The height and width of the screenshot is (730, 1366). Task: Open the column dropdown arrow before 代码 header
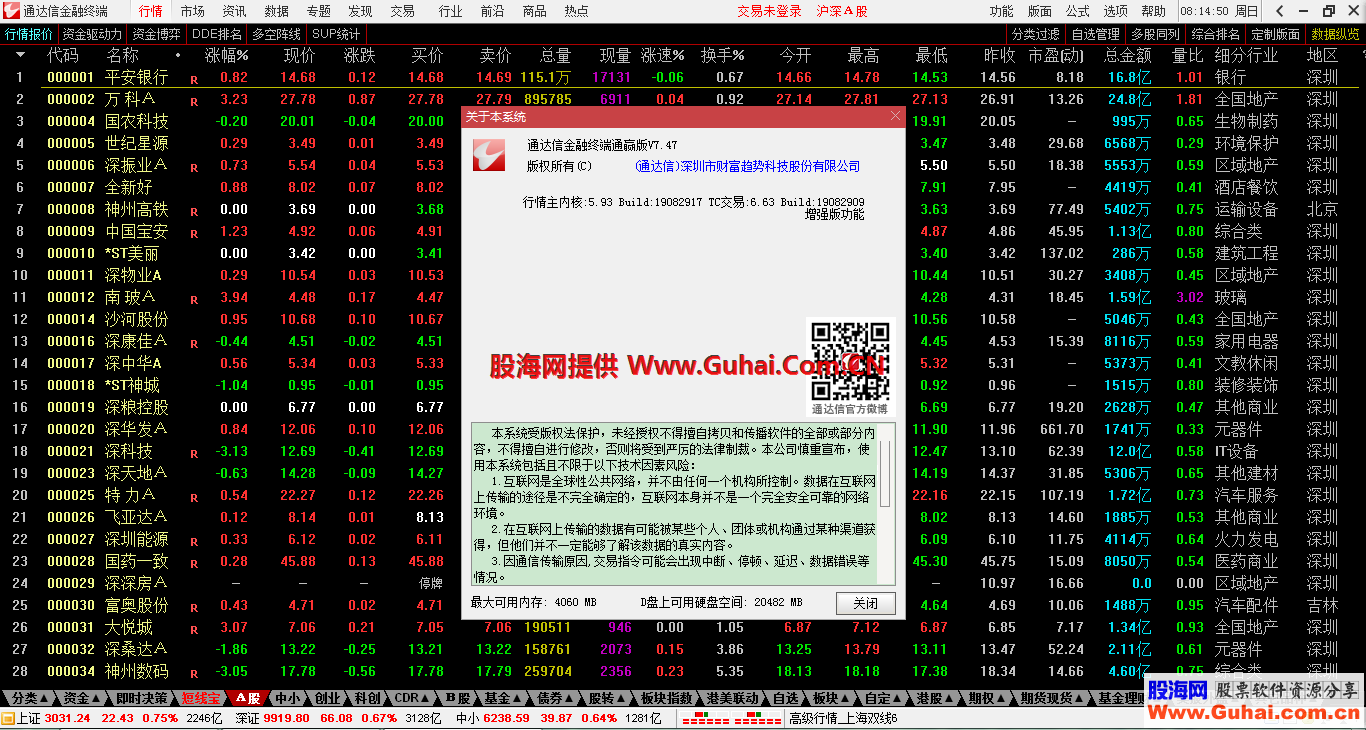20,55
